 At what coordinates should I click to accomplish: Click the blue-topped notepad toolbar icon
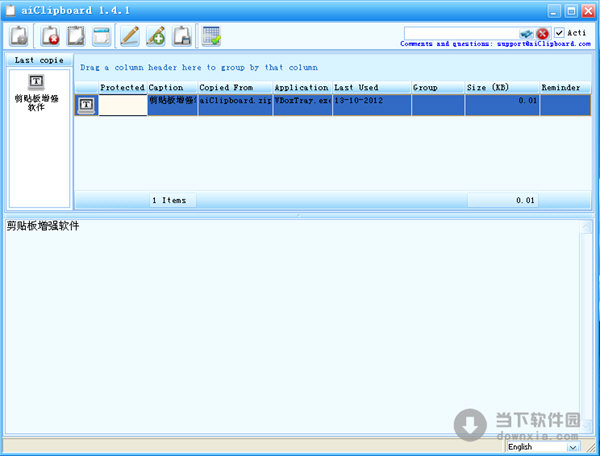point(101,36)
